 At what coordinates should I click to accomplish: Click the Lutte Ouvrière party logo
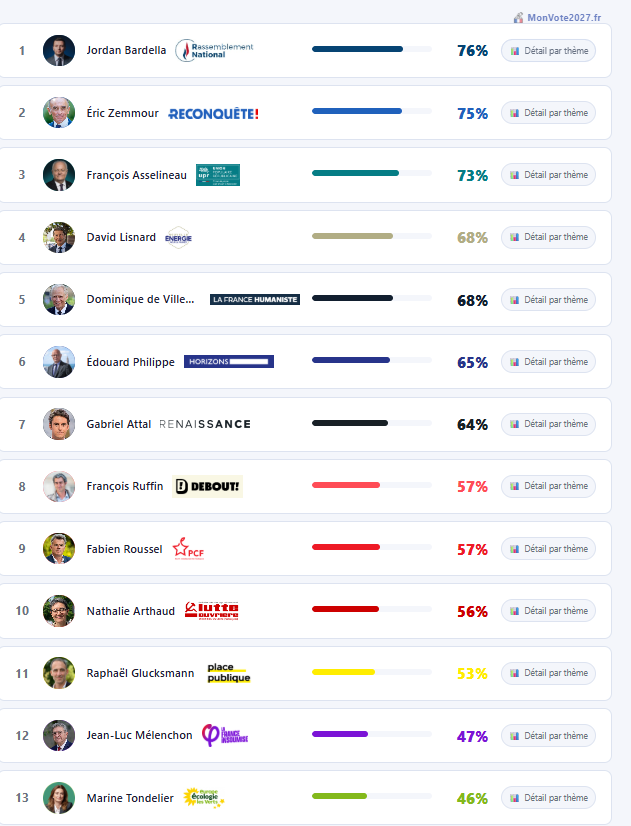pyautogui.click(x=212, y=610)
